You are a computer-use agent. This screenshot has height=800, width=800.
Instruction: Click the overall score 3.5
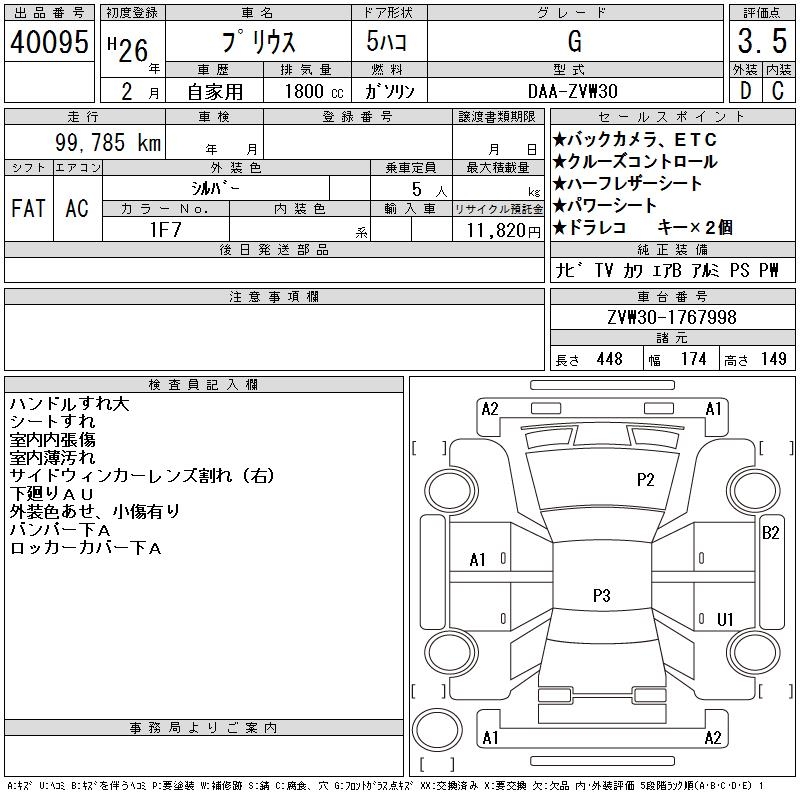pyautogui.click(x=762, y=41)
